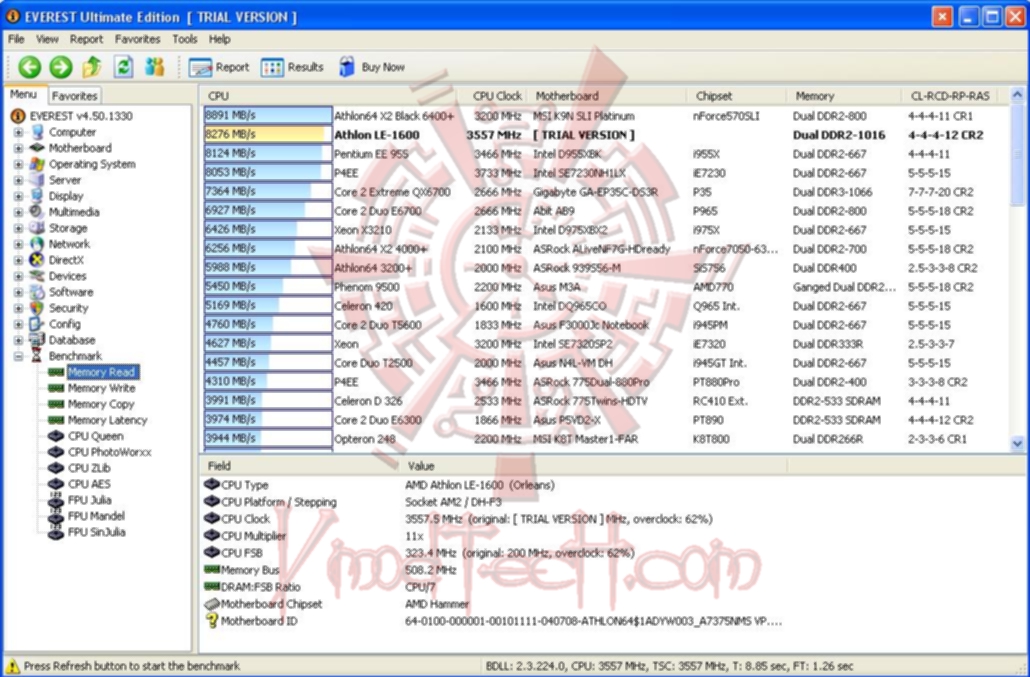The image size is (1030, 677).
Task: Select the DirectX icon in tree
Action: click(37, 260)
